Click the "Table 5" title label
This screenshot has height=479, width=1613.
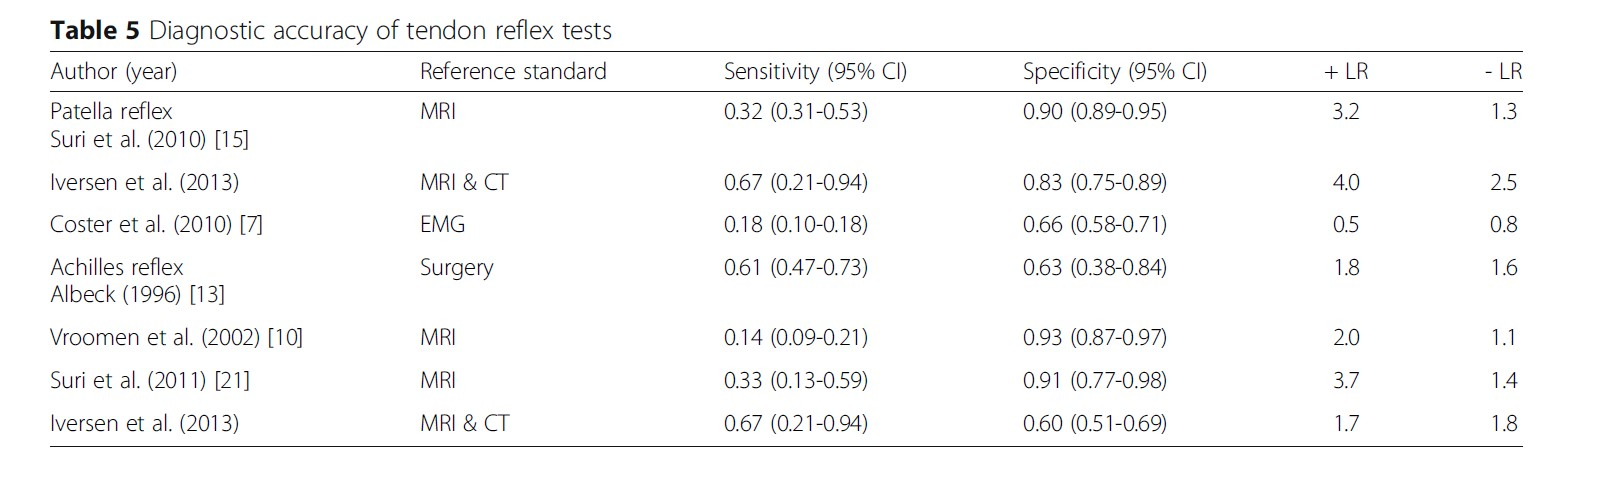95,31
